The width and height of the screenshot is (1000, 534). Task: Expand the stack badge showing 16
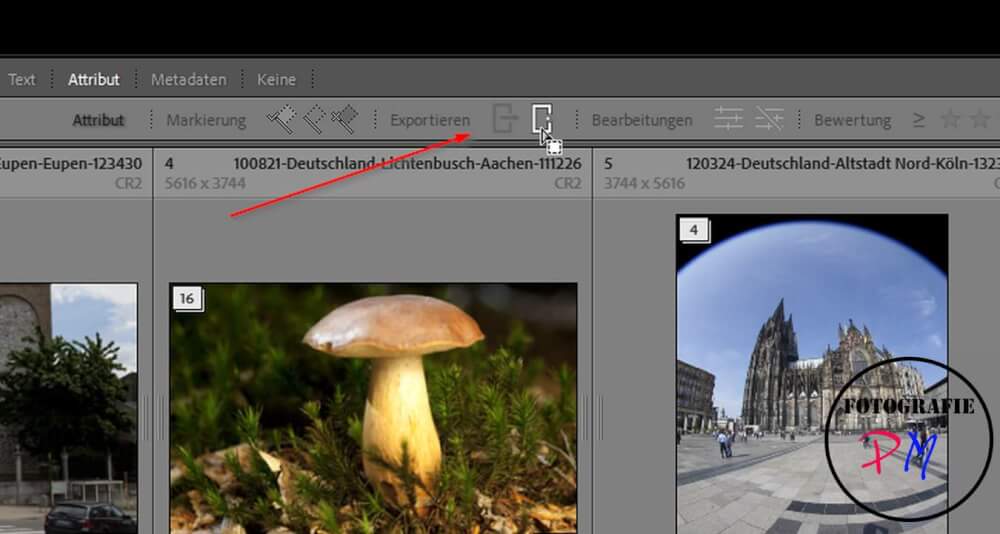click(188, 299)
